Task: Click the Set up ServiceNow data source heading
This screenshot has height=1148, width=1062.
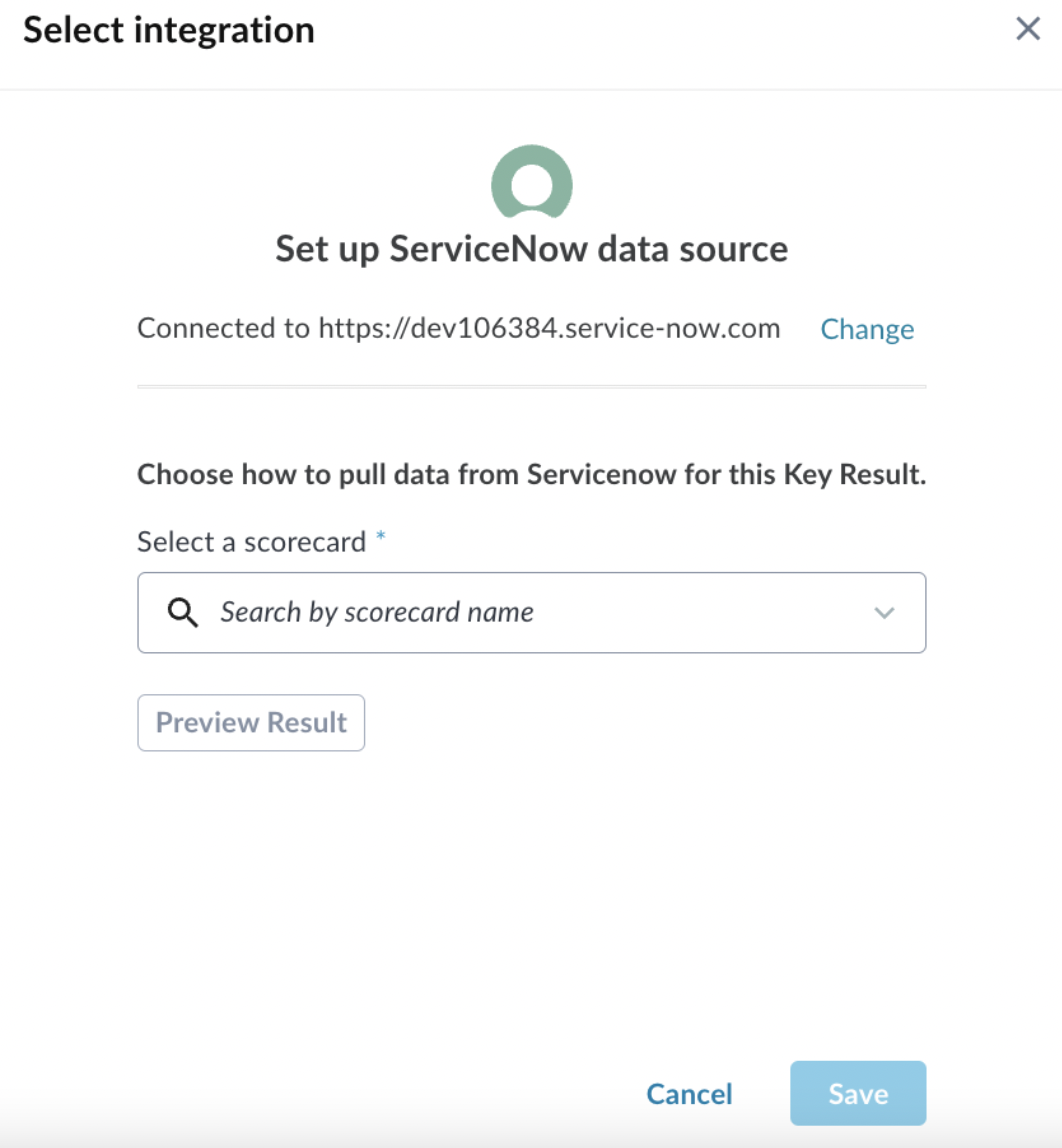Action: pyautogui.click(x=531, y=249)
